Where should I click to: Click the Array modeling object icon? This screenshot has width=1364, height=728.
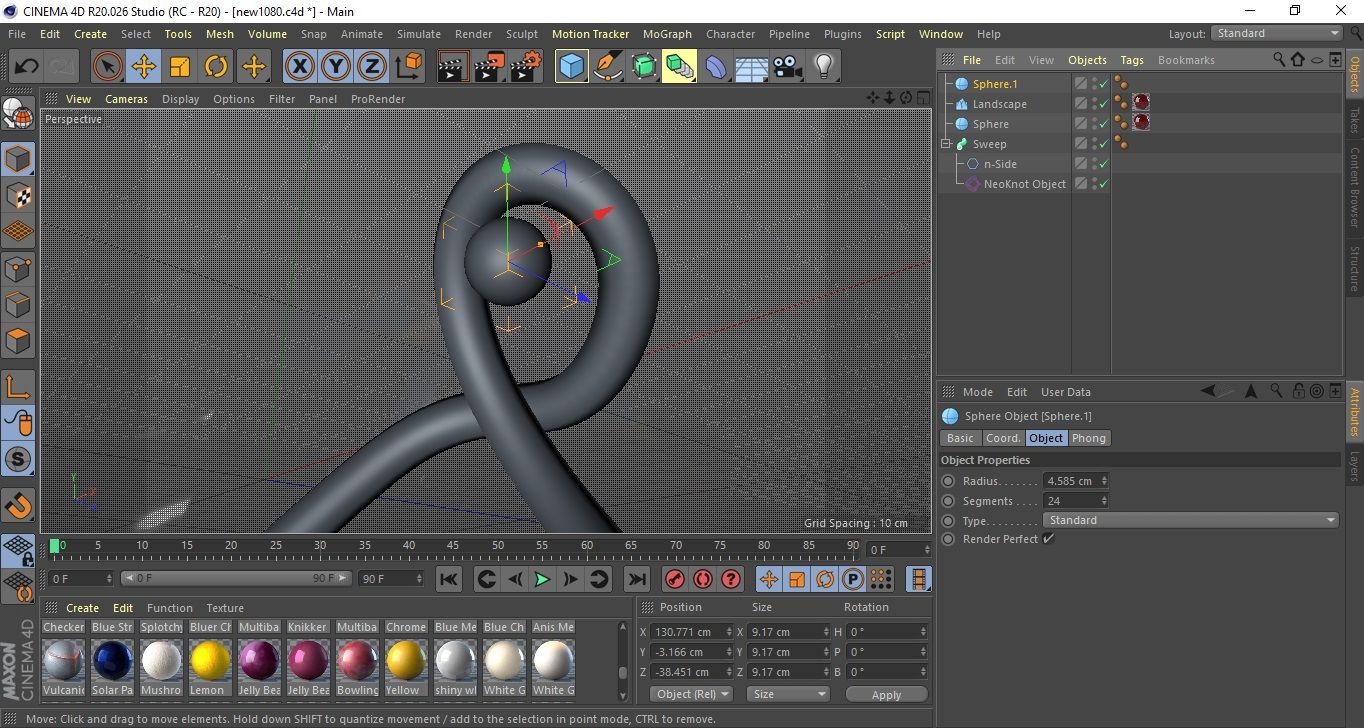click(679, 67)
